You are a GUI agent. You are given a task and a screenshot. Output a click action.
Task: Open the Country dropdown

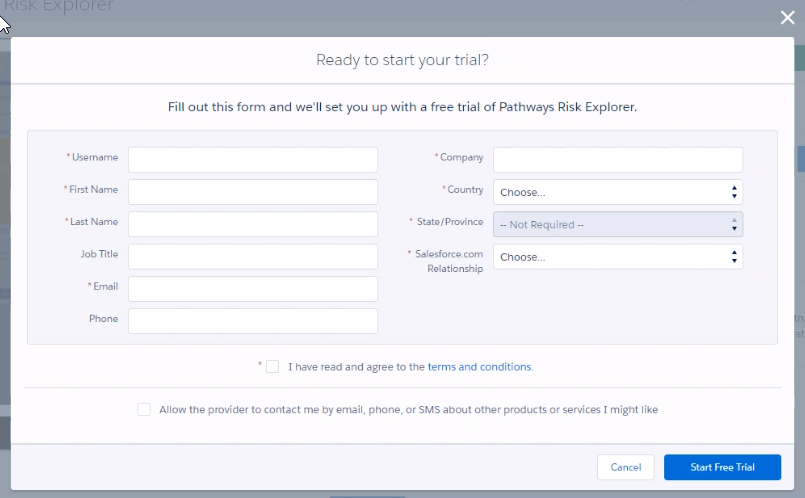coord(617,192)
